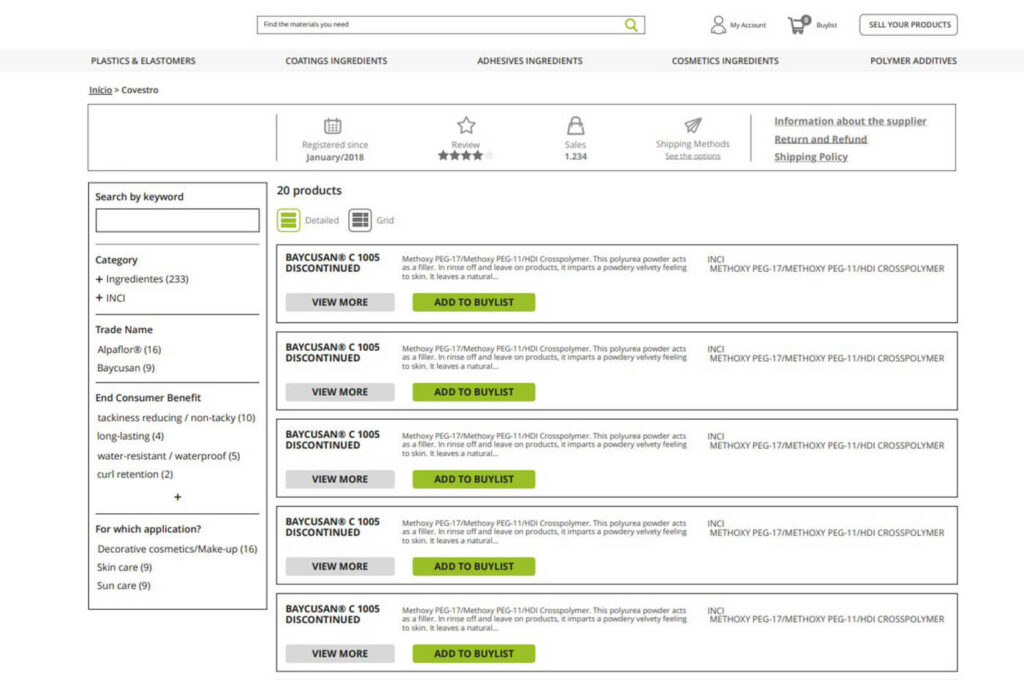
Task: Filter by Skin care (9)
Action: point(124,567)
